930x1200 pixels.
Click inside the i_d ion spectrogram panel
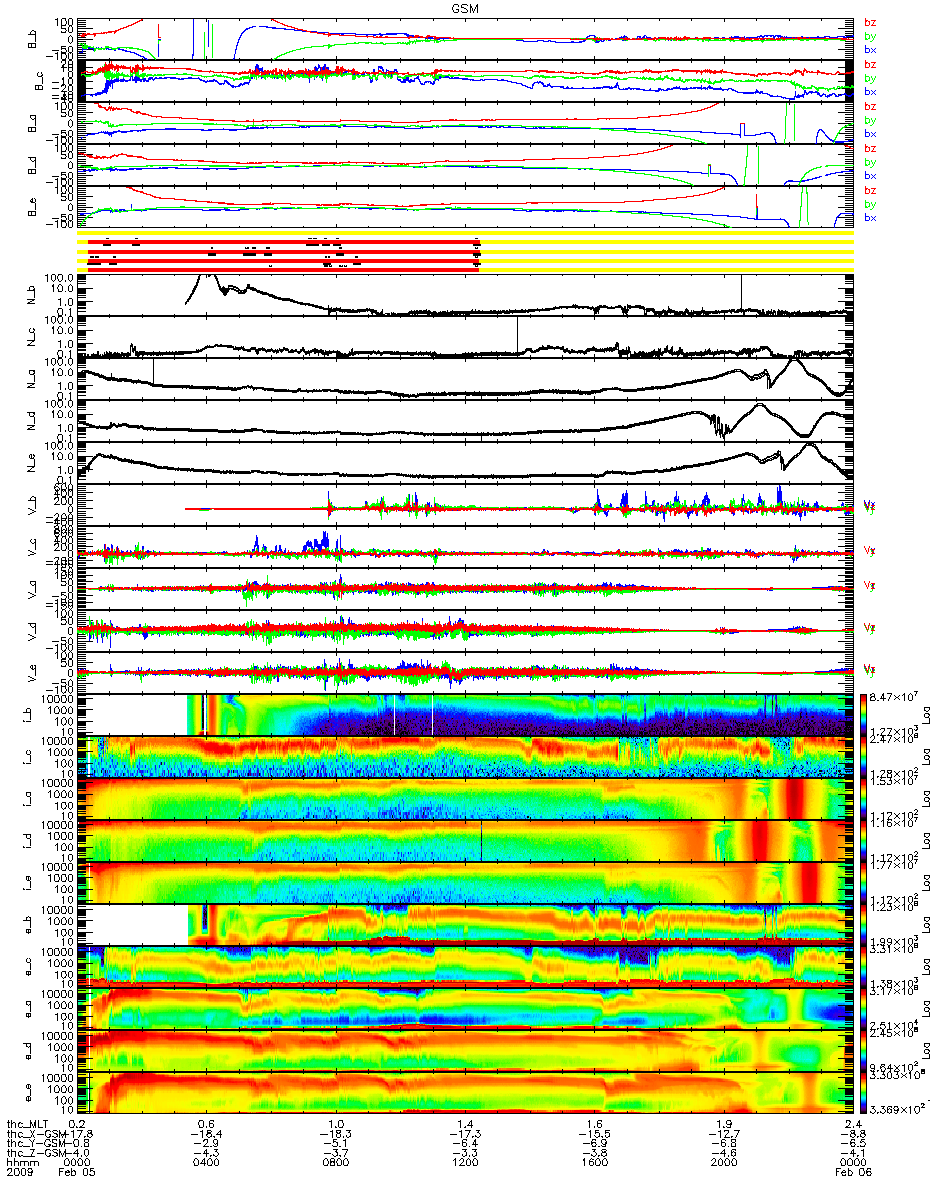tap(466, 840)
